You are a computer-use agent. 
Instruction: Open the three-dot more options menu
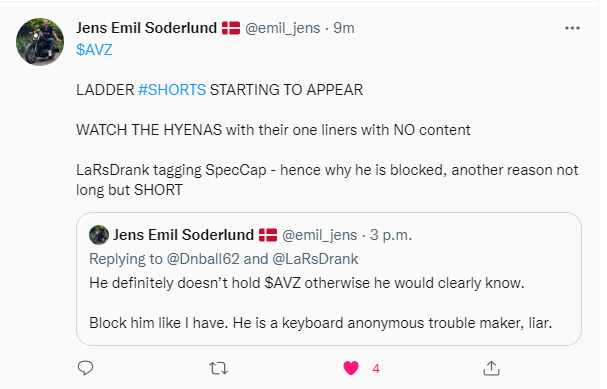click(572, 28)
